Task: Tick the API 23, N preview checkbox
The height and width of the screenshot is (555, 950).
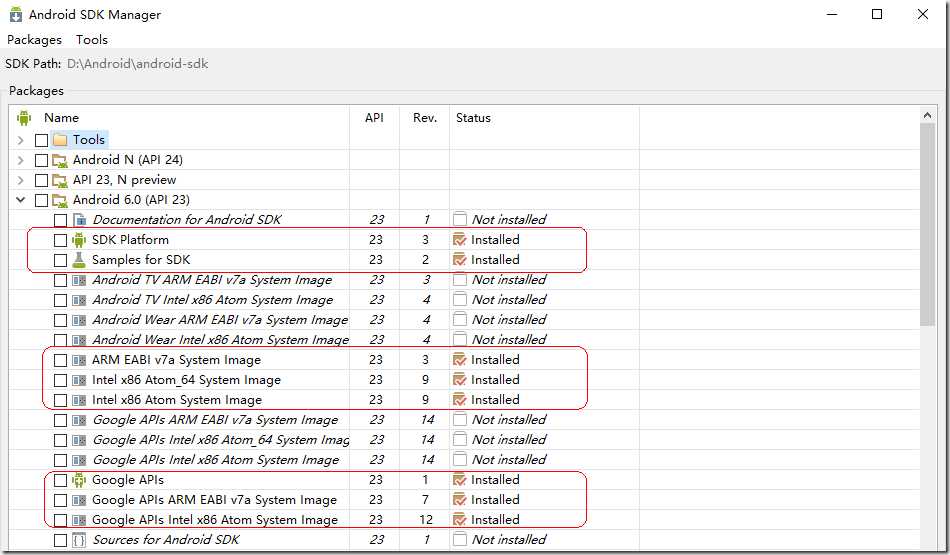Action: point(41,180)
